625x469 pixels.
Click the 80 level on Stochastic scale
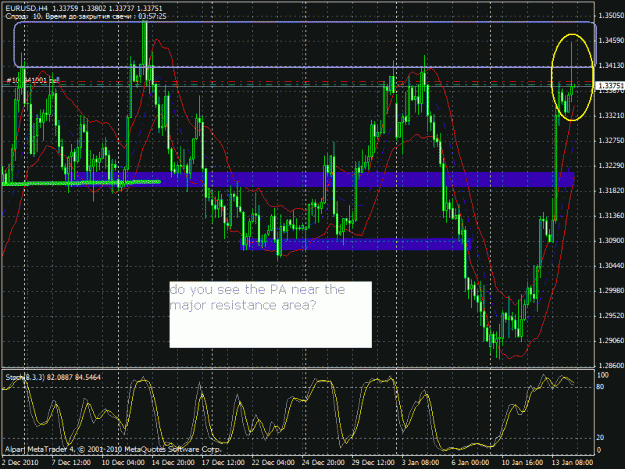pyautogui.click(x=600, y=387)
